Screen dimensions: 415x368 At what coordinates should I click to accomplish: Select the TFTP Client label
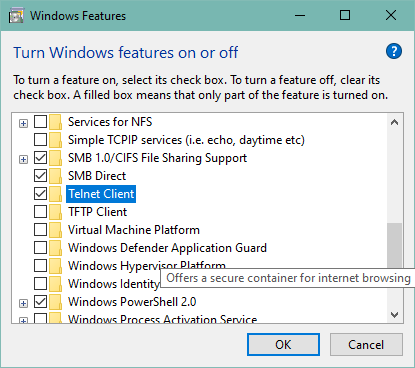click(x=97, y=212)
